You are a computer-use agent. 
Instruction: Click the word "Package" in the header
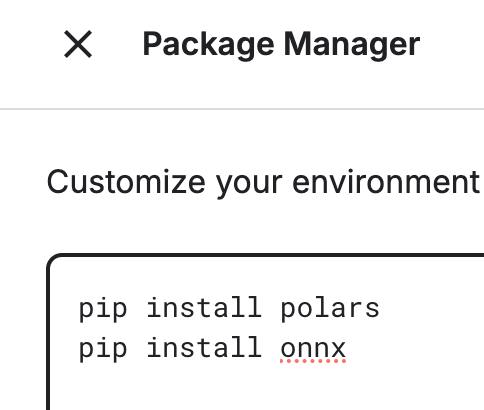[x=209, y=45]
